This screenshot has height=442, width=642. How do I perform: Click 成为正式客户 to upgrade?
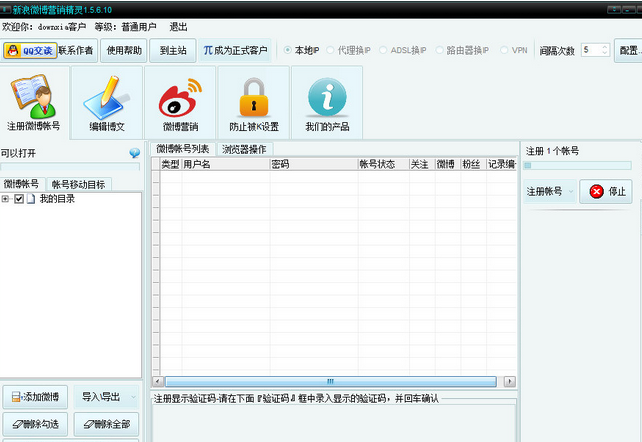tap(235, 50)
